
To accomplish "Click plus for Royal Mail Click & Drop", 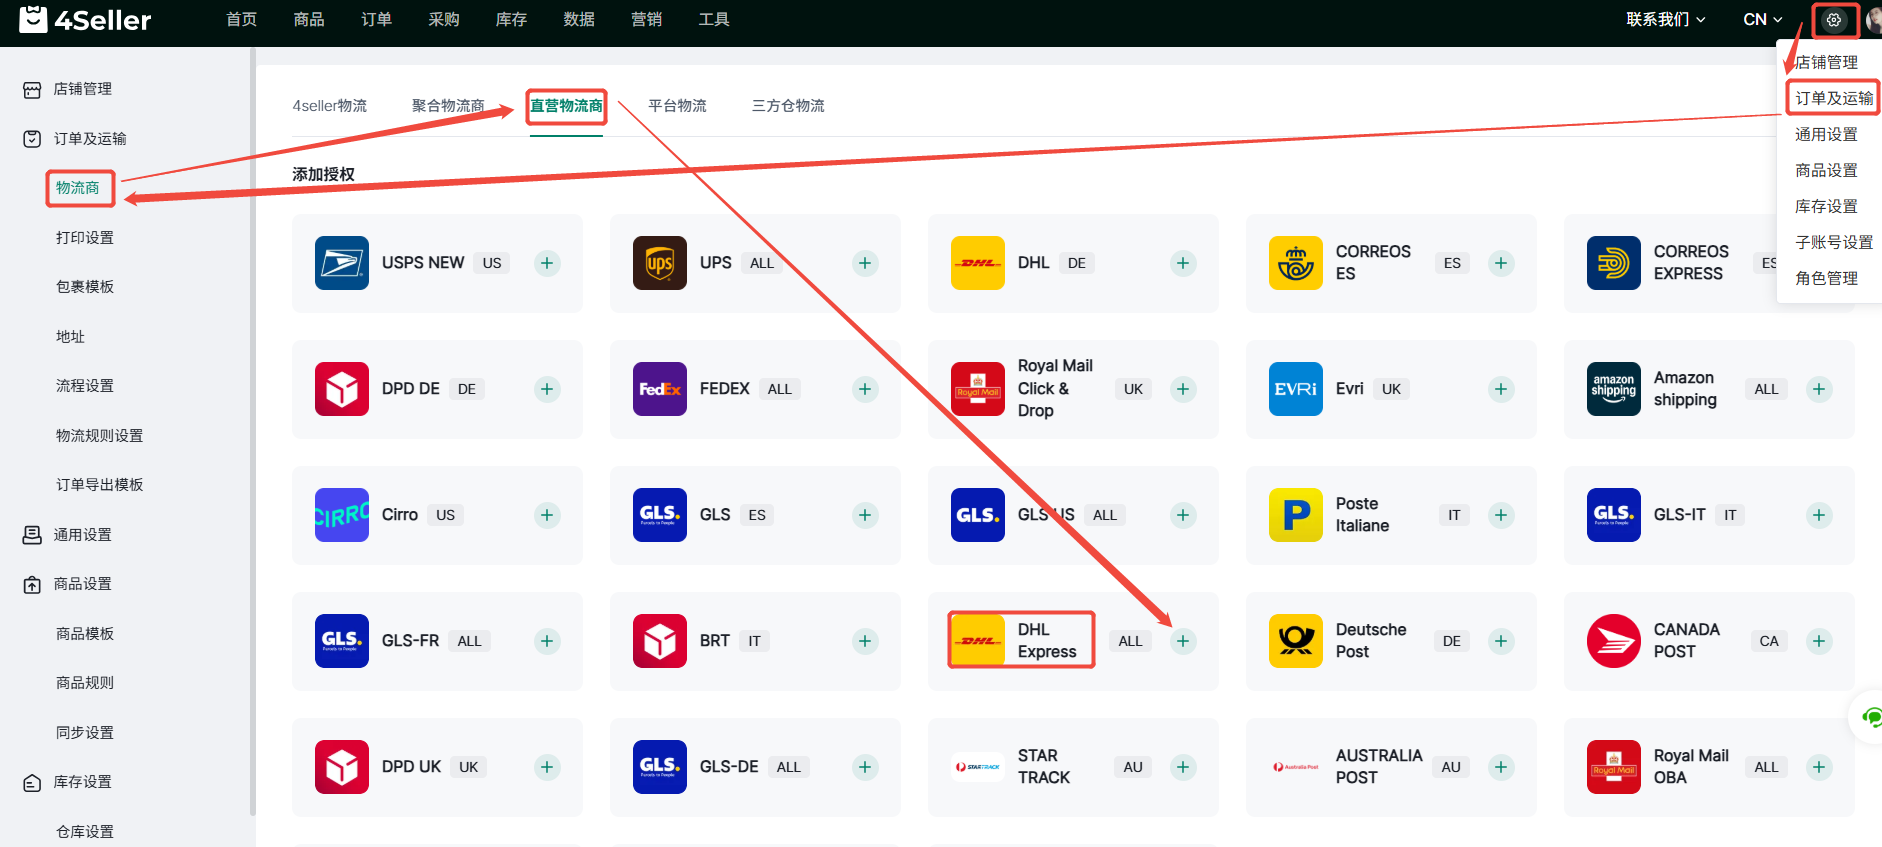I will click(1183, 389).
